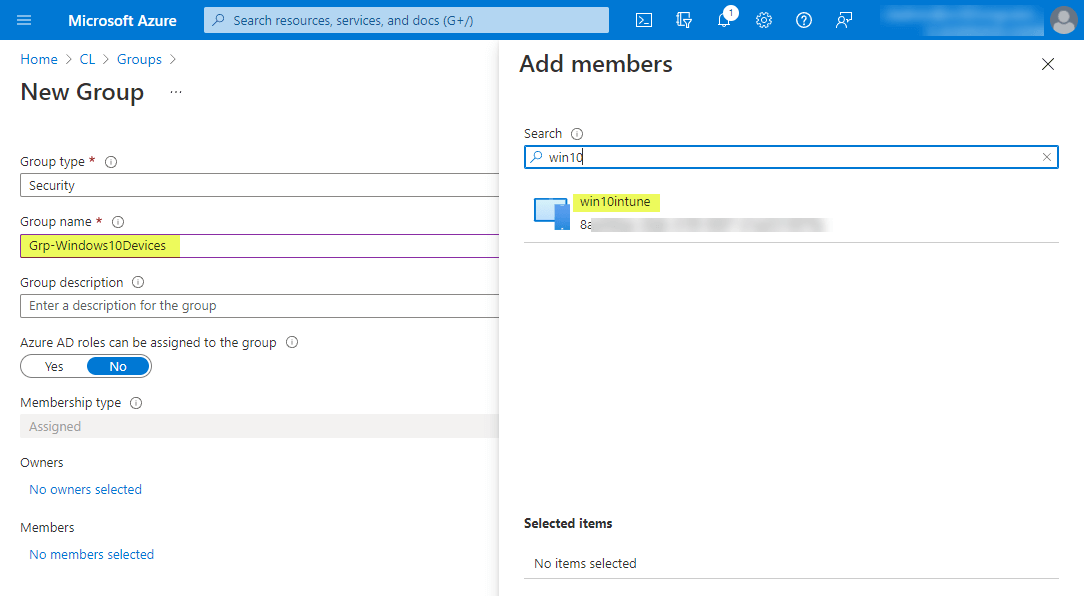The width and height of the screenshot is (1084, 596).
Task: Navigate to Groups breadcrumb
Action: click(x=139, y=59)
